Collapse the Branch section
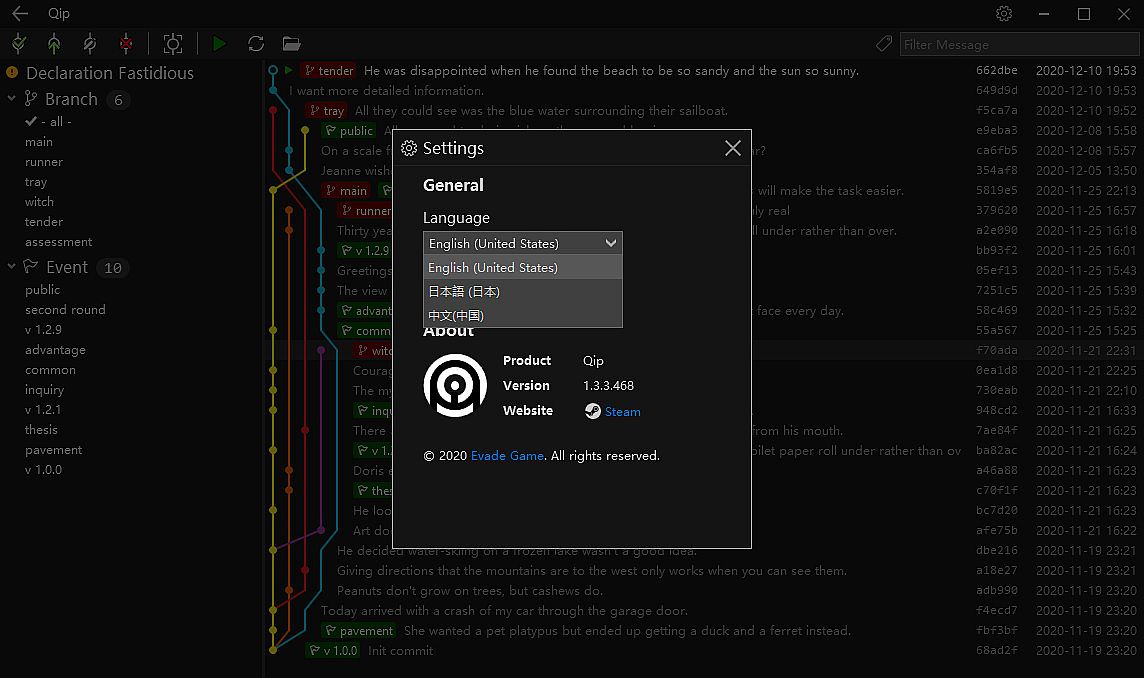 (x=12, y=99)
